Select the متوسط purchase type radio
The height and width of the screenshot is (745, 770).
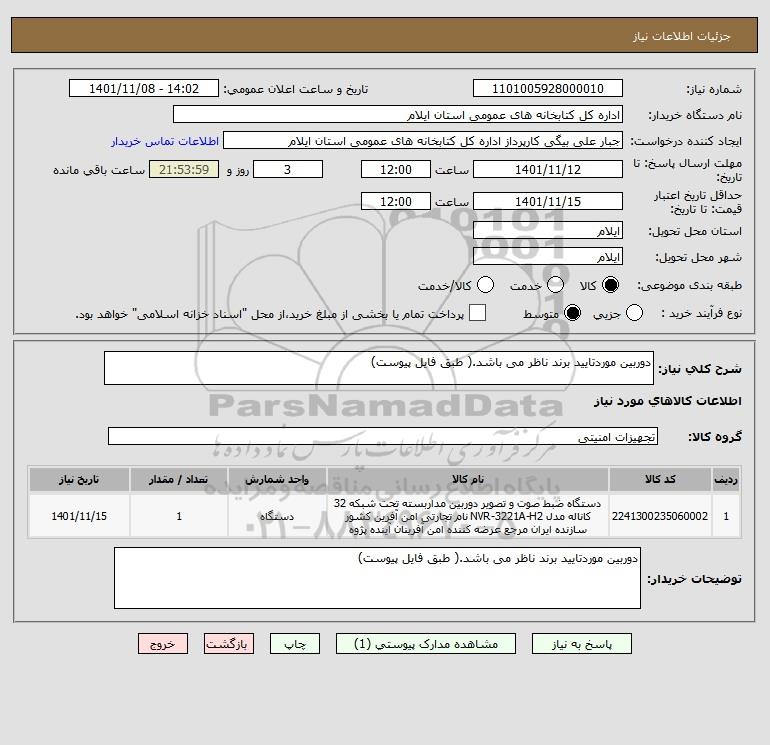[572, 313]
